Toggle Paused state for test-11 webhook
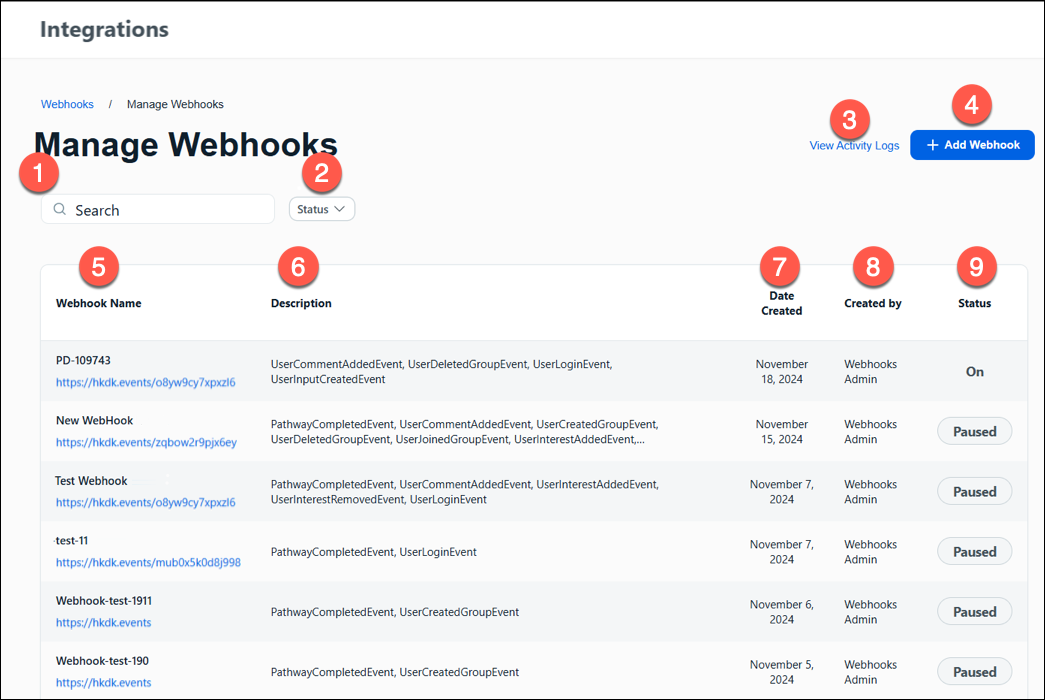This screenshot has width=1045, height=700. click(x=974, y=551)
